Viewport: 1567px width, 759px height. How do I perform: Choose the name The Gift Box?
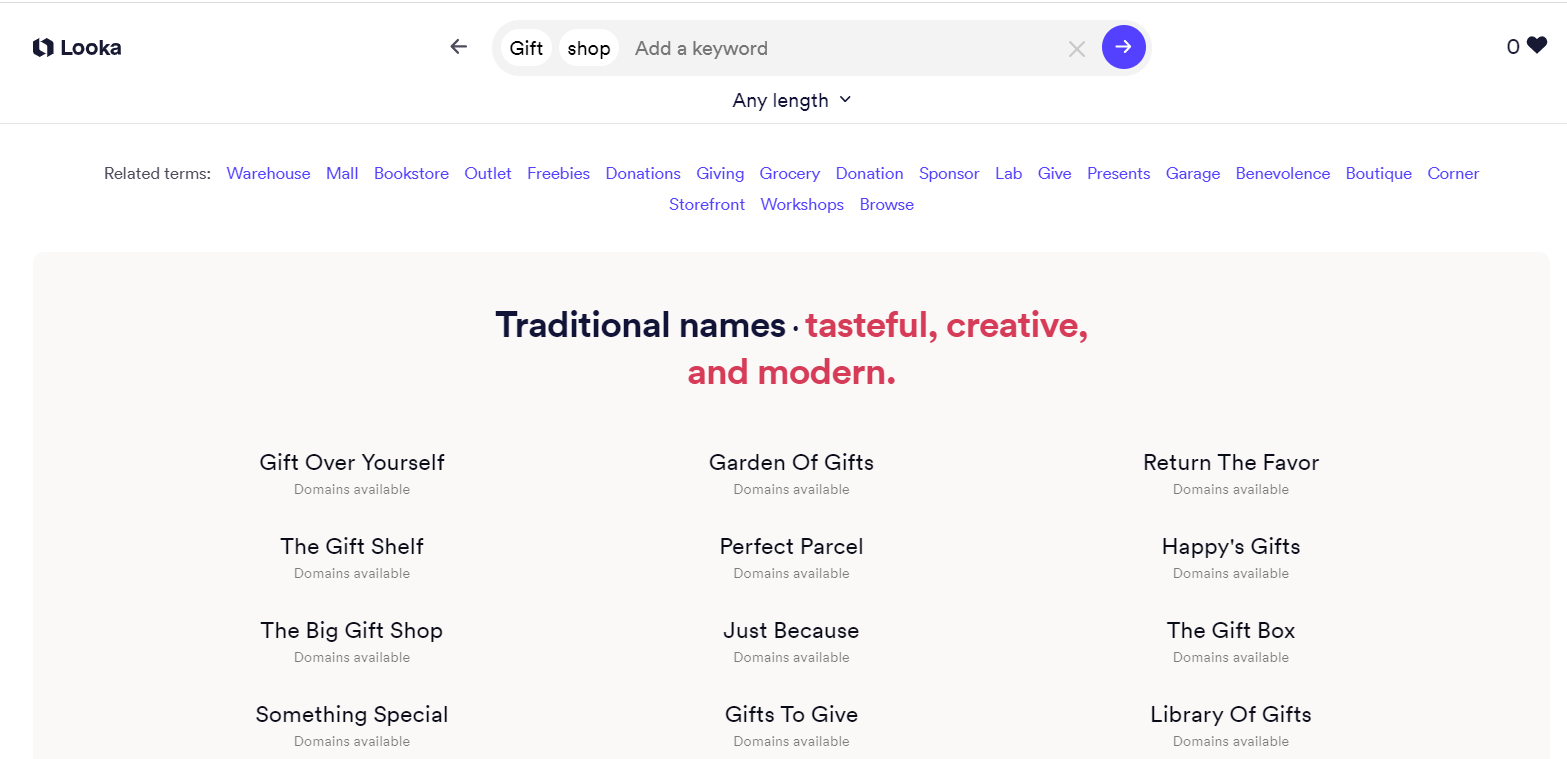(1231, 630)
